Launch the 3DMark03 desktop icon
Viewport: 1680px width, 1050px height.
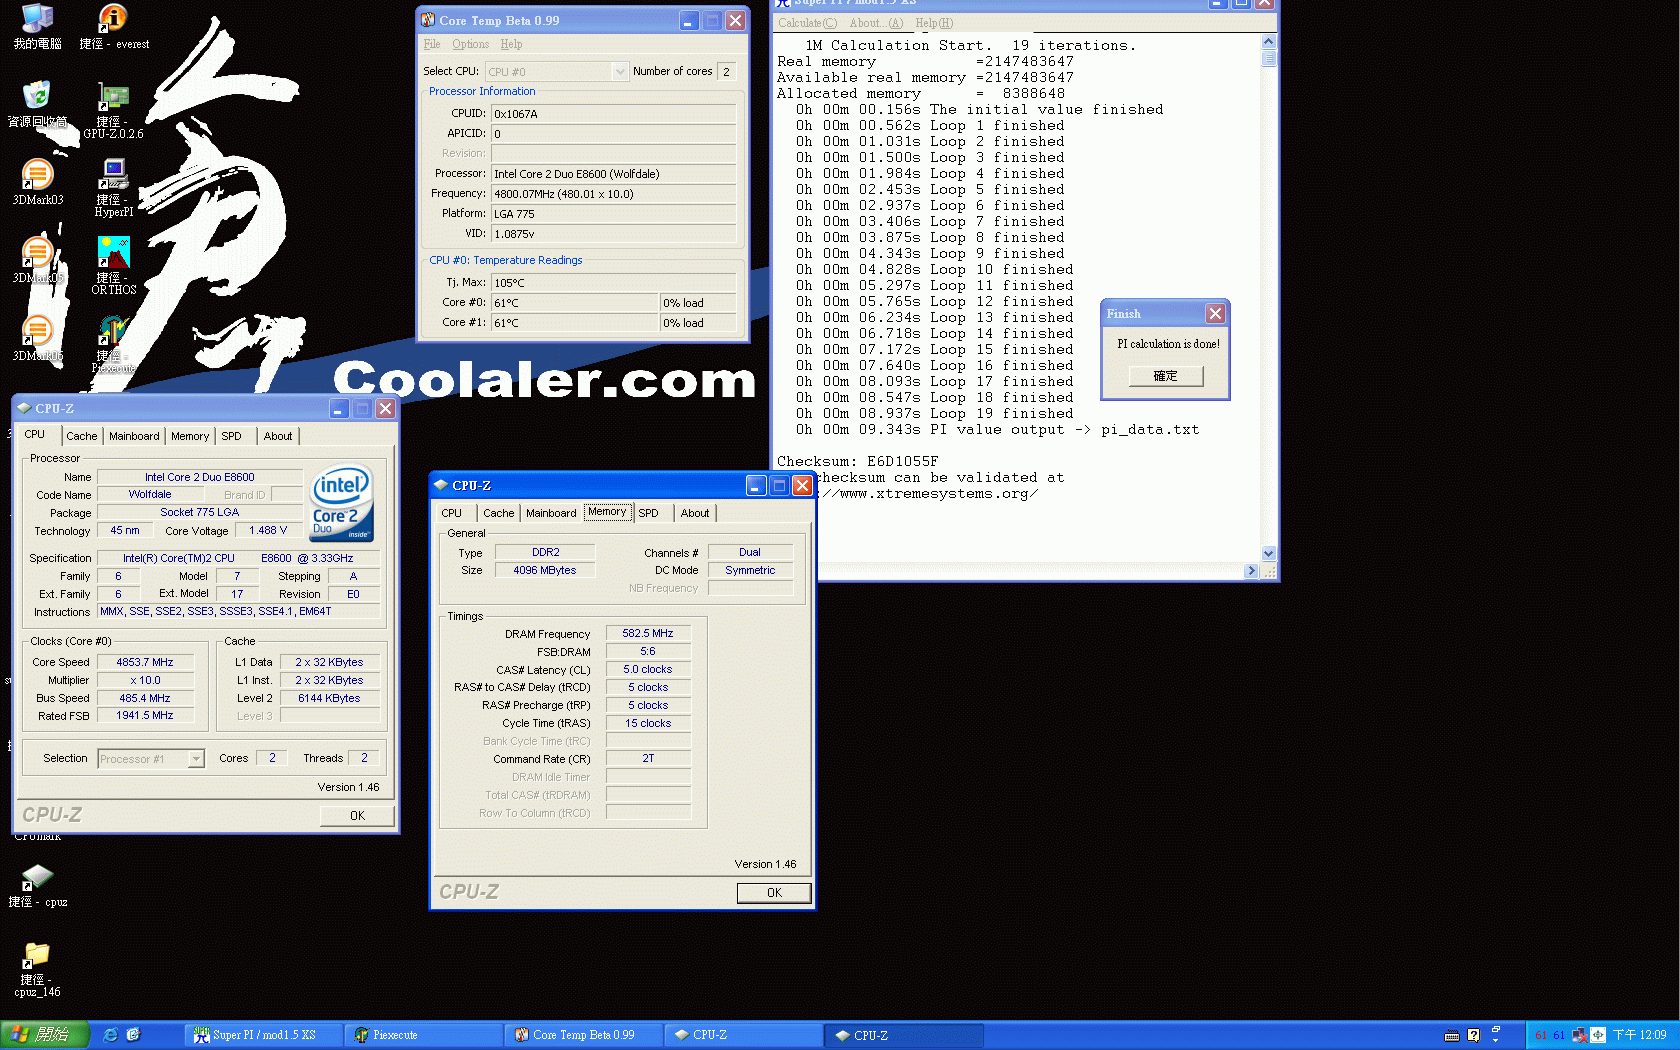pos(37,175)
